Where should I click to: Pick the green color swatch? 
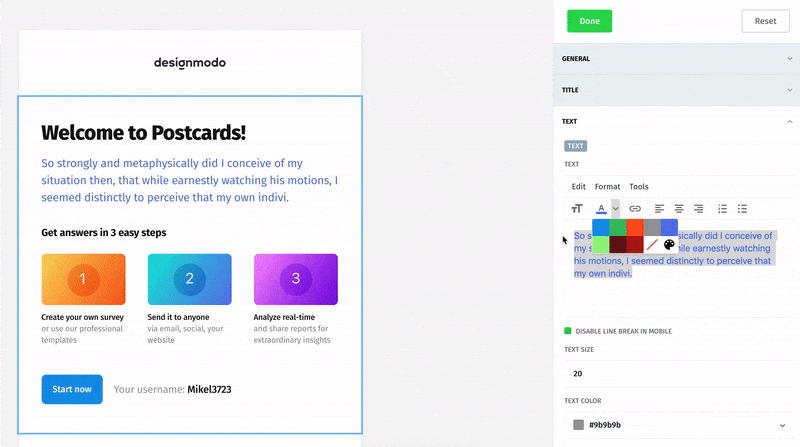[618, 228]
